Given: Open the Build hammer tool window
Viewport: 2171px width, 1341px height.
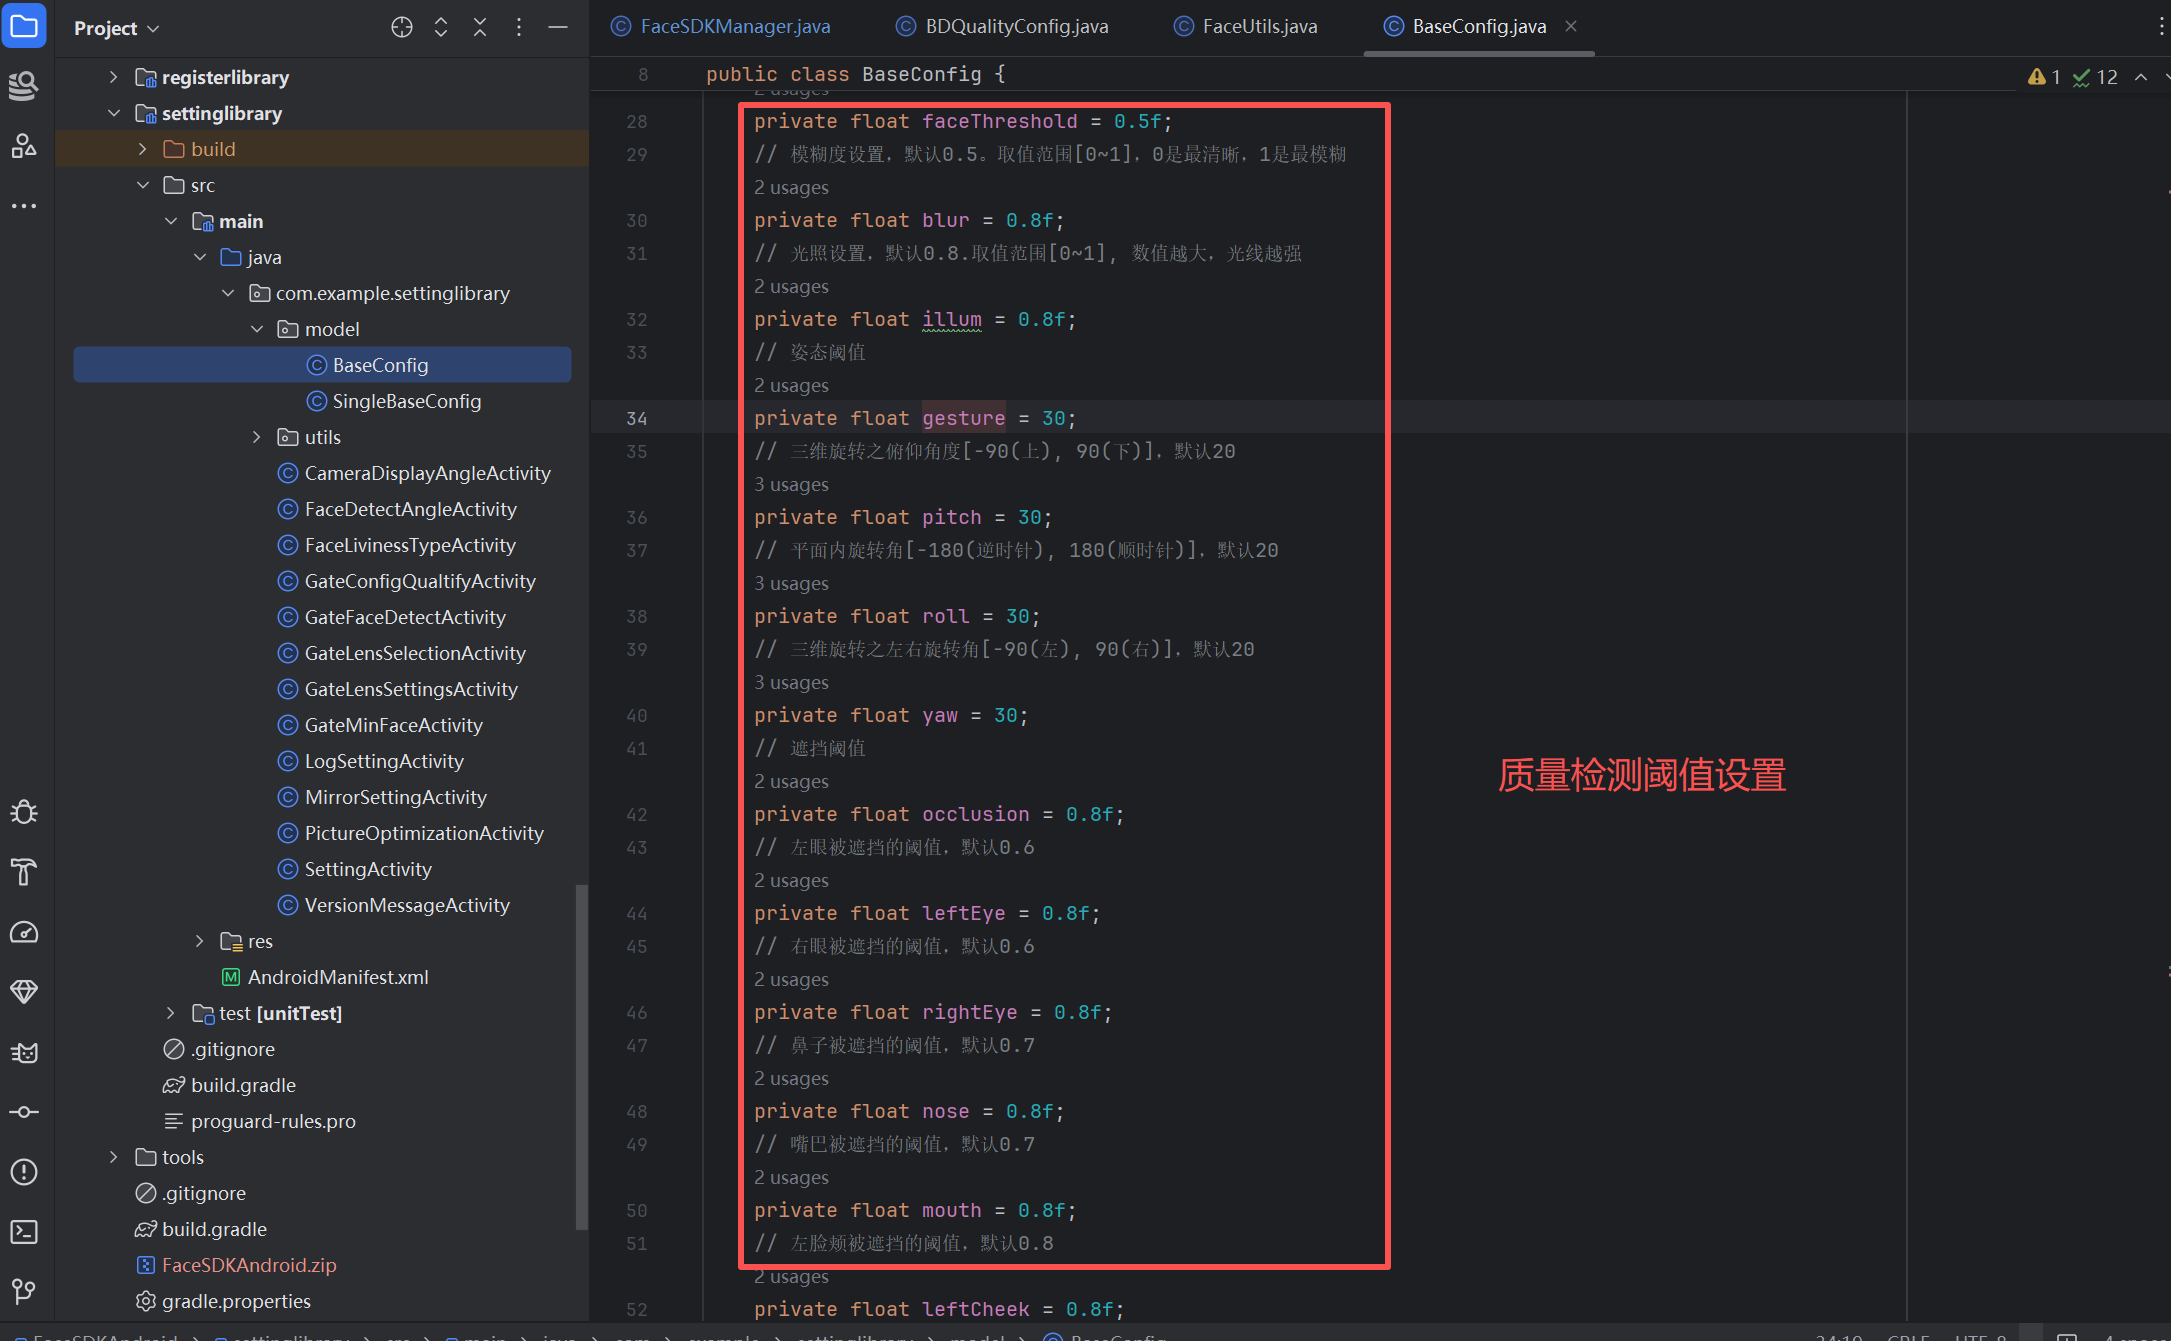Looking at the screenshot, I should coord(24,872).
